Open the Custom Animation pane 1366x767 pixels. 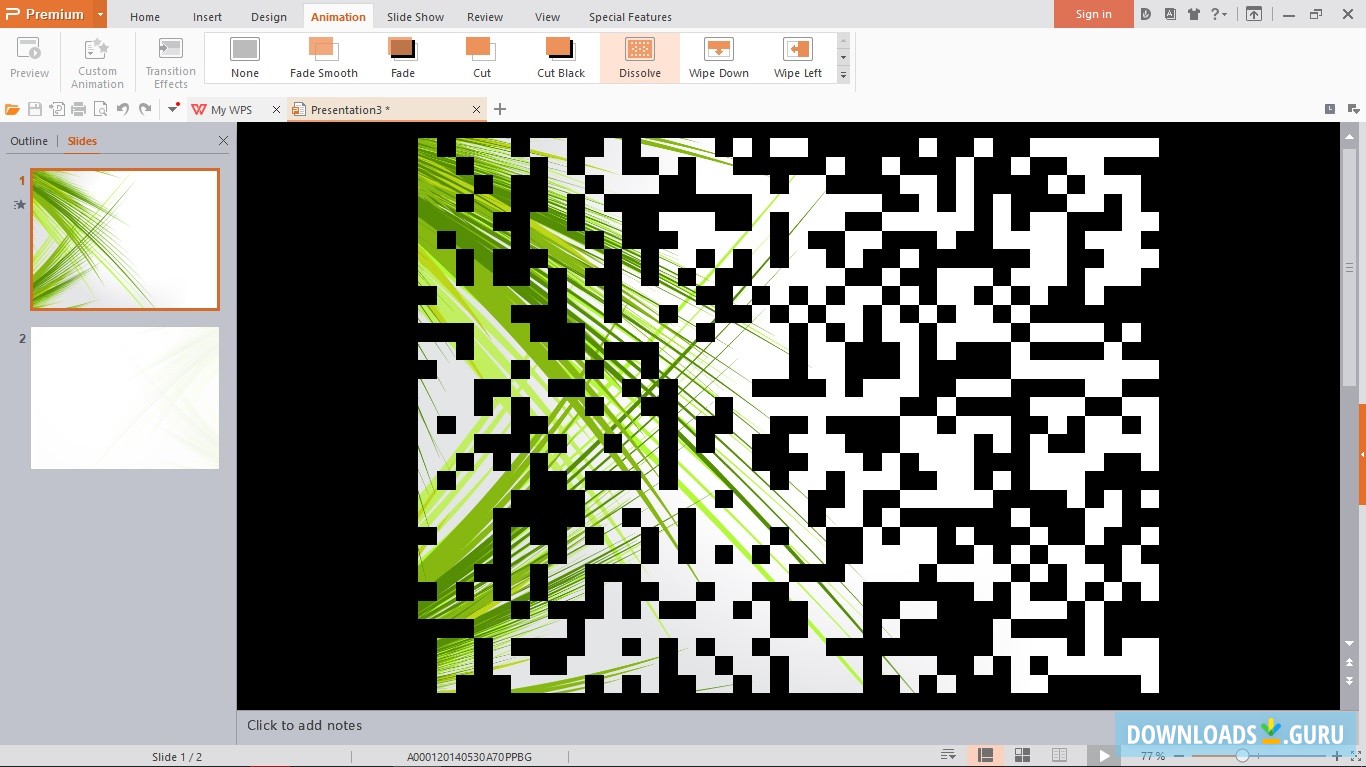(97, 62)
